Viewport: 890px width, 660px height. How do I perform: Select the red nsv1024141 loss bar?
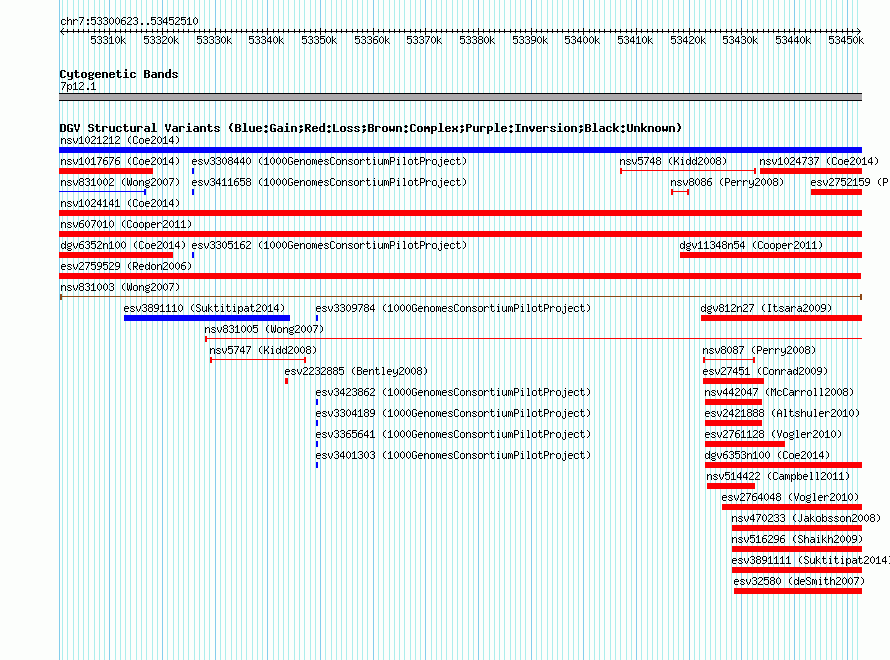(x=460, y=213)
